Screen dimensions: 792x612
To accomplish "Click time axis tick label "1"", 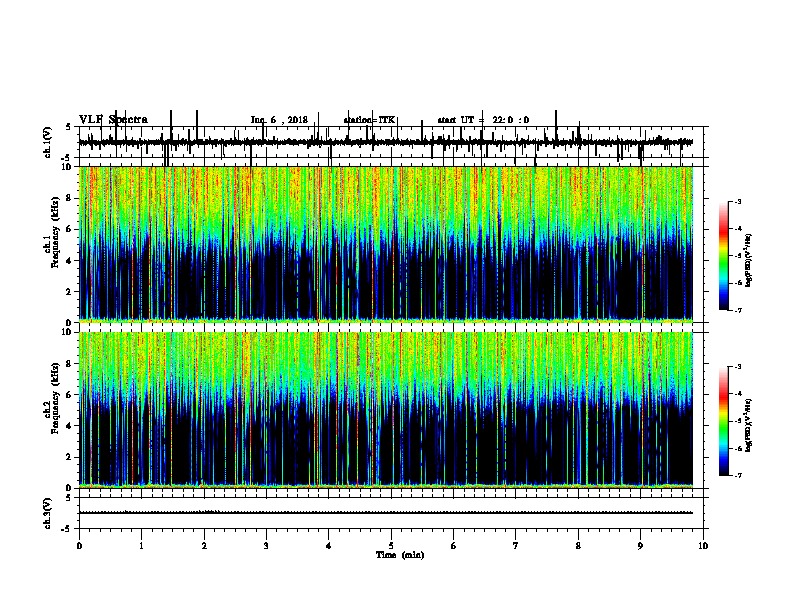I will coord(141,546).
